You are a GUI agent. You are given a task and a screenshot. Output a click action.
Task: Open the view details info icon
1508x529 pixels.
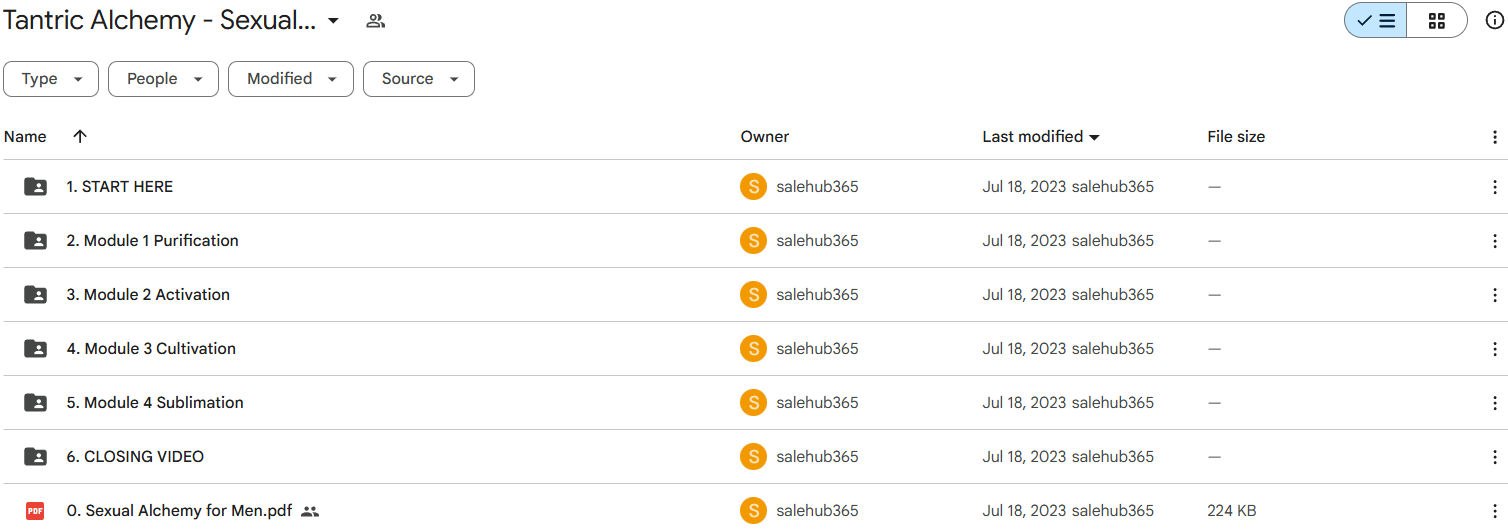(x=1494, y=20)
